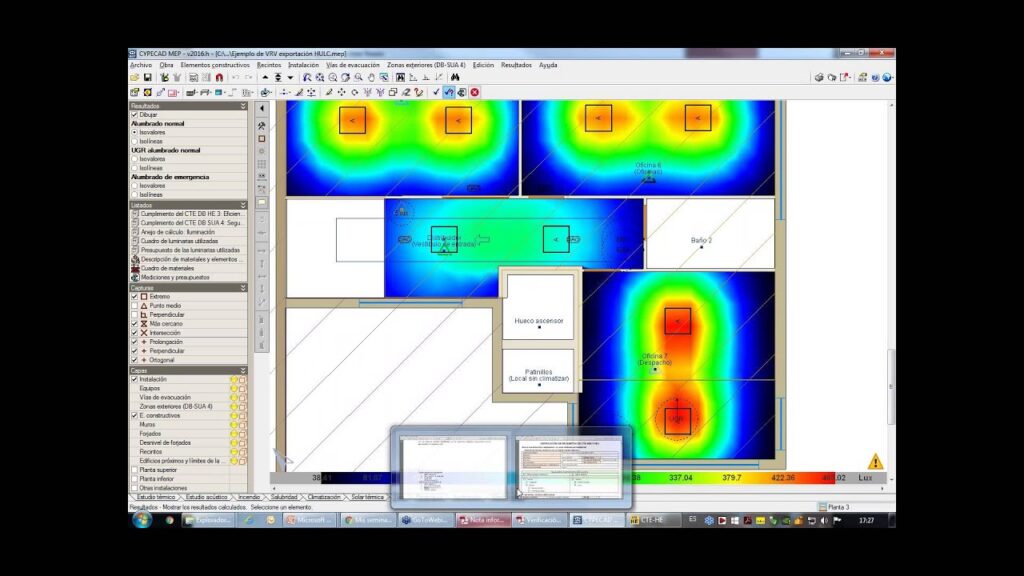This screenshot has width=1024, height=576.
Task: Collapse the Capas panel section
Action: tap(242, 370)
